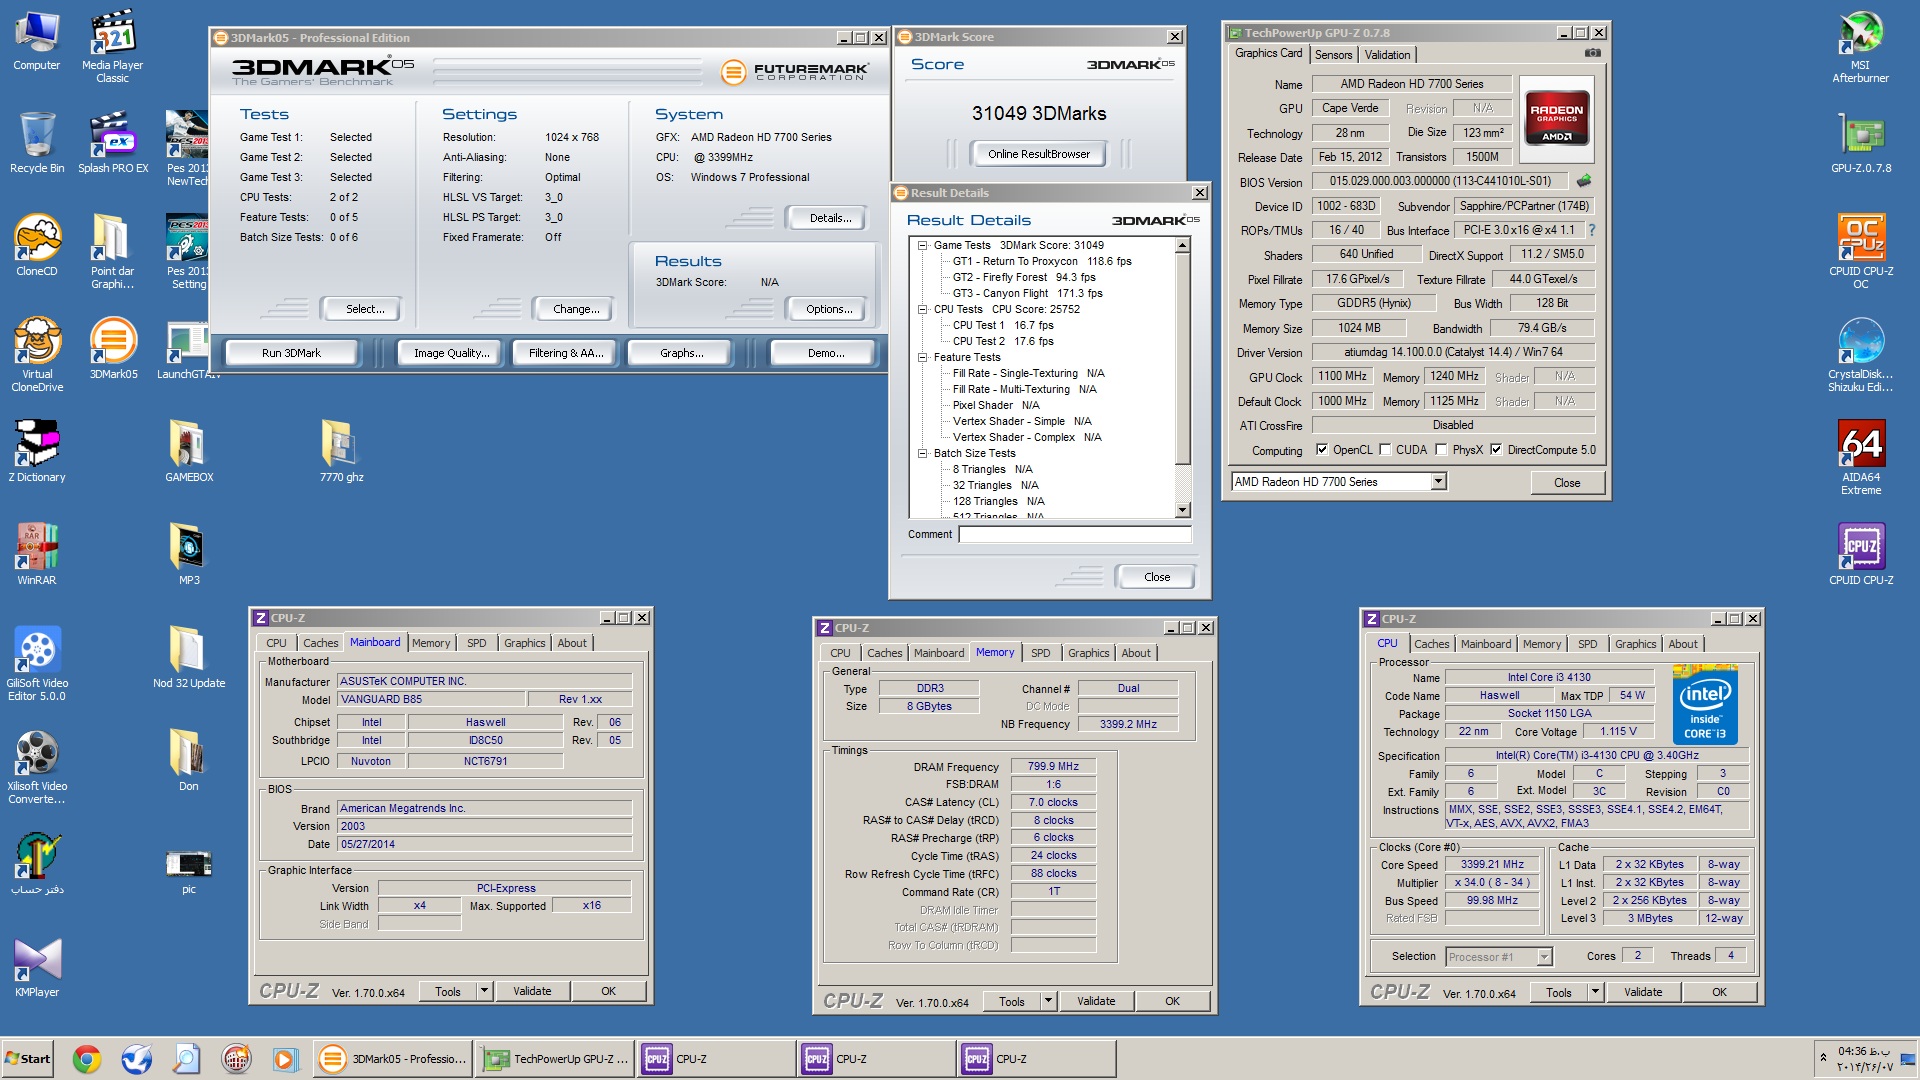
Task: Launch Splash PRO EX shortcut
Action: [113, 143]
